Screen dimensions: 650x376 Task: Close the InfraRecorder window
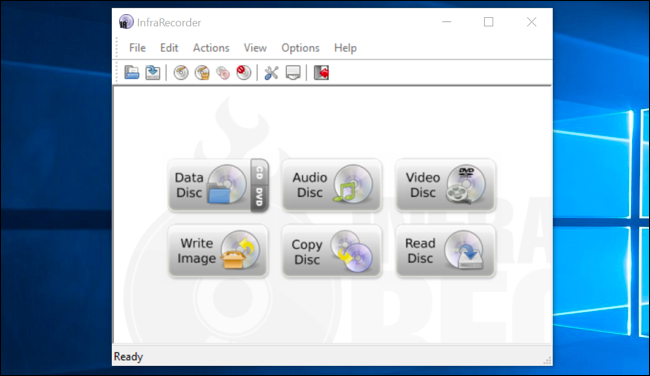tap(531, 22)
